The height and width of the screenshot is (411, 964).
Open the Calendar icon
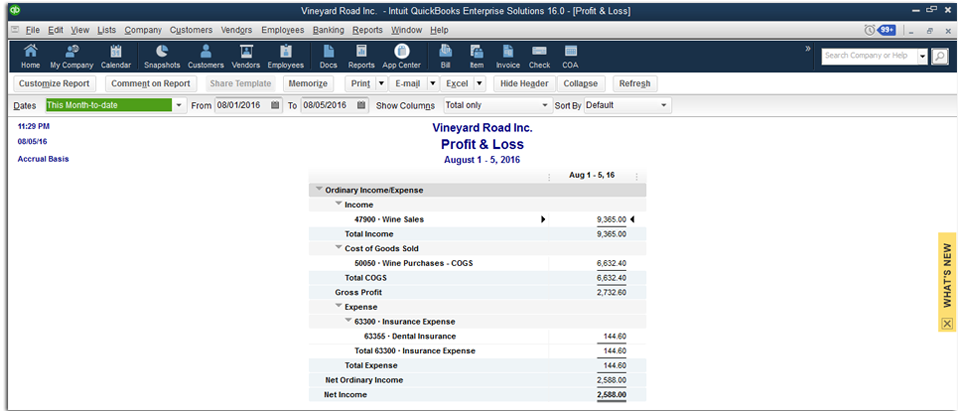click(x=116, y=56)
